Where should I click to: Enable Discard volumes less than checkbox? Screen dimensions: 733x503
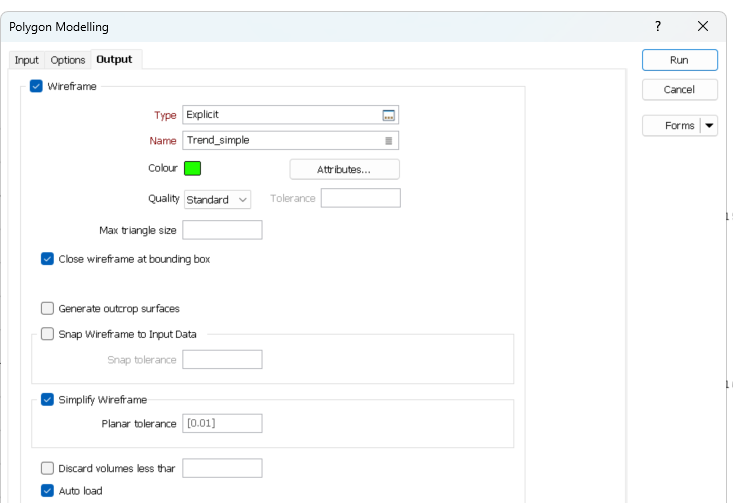[x=47, y=468]
